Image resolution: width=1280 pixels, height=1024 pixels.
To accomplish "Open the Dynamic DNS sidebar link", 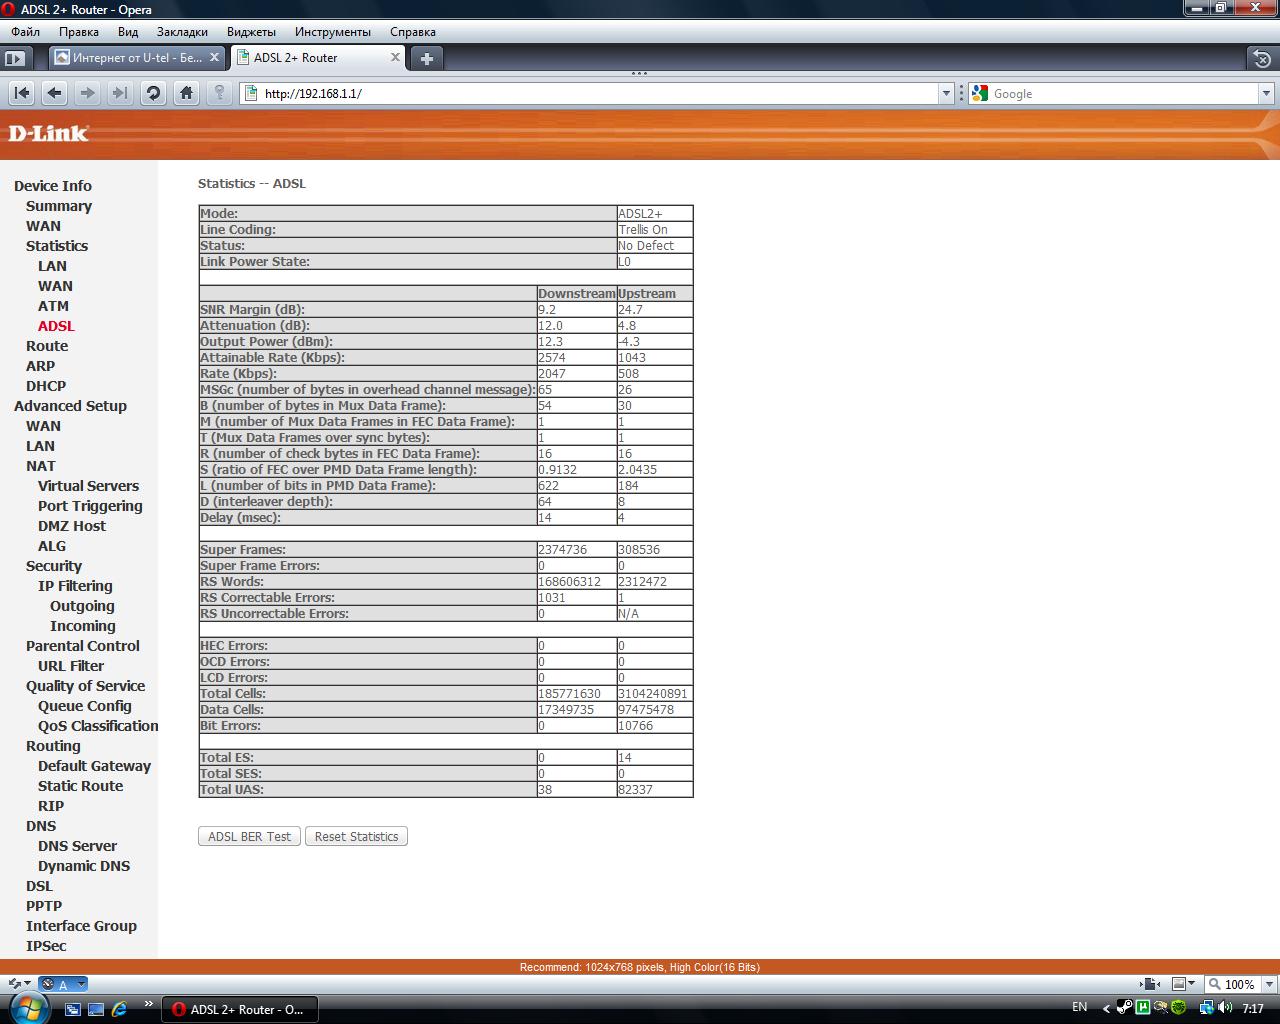I will click(x=84, y=866).
